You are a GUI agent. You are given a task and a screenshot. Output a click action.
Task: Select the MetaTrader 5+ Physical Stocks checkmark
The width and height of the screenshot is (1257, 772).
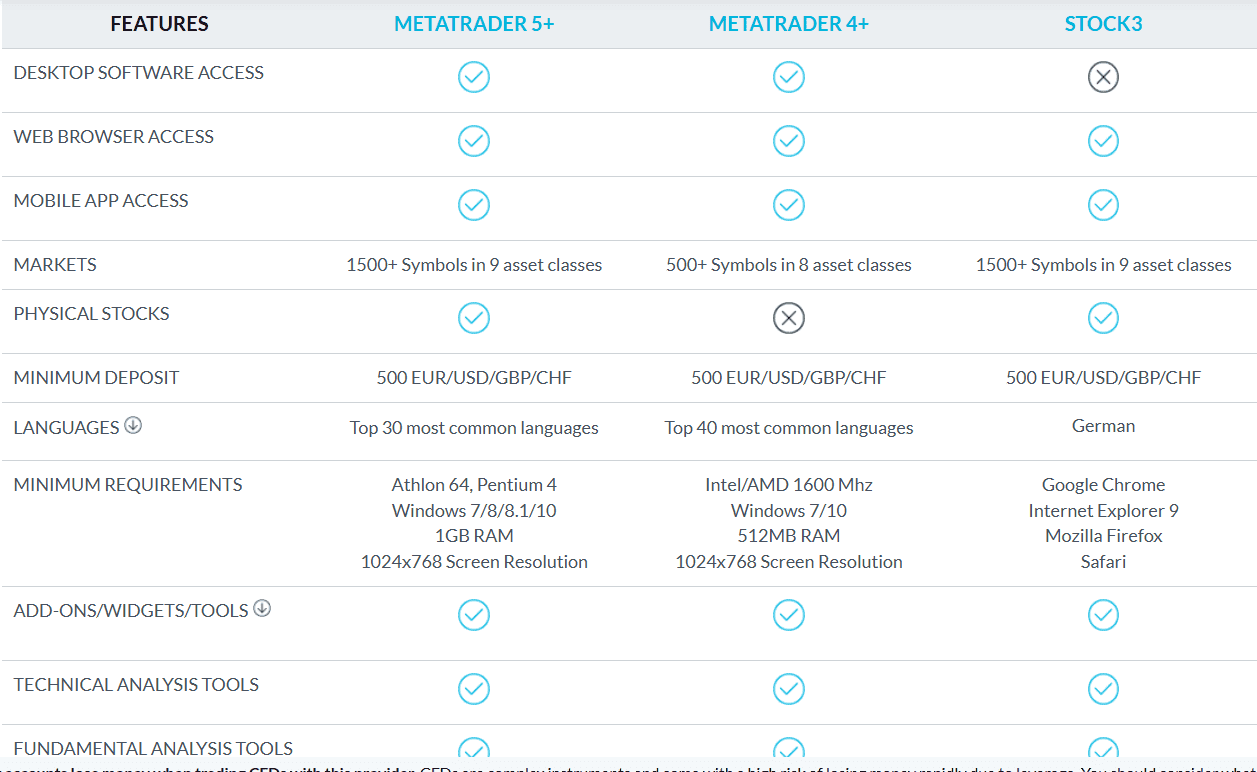tap(474, 318)
